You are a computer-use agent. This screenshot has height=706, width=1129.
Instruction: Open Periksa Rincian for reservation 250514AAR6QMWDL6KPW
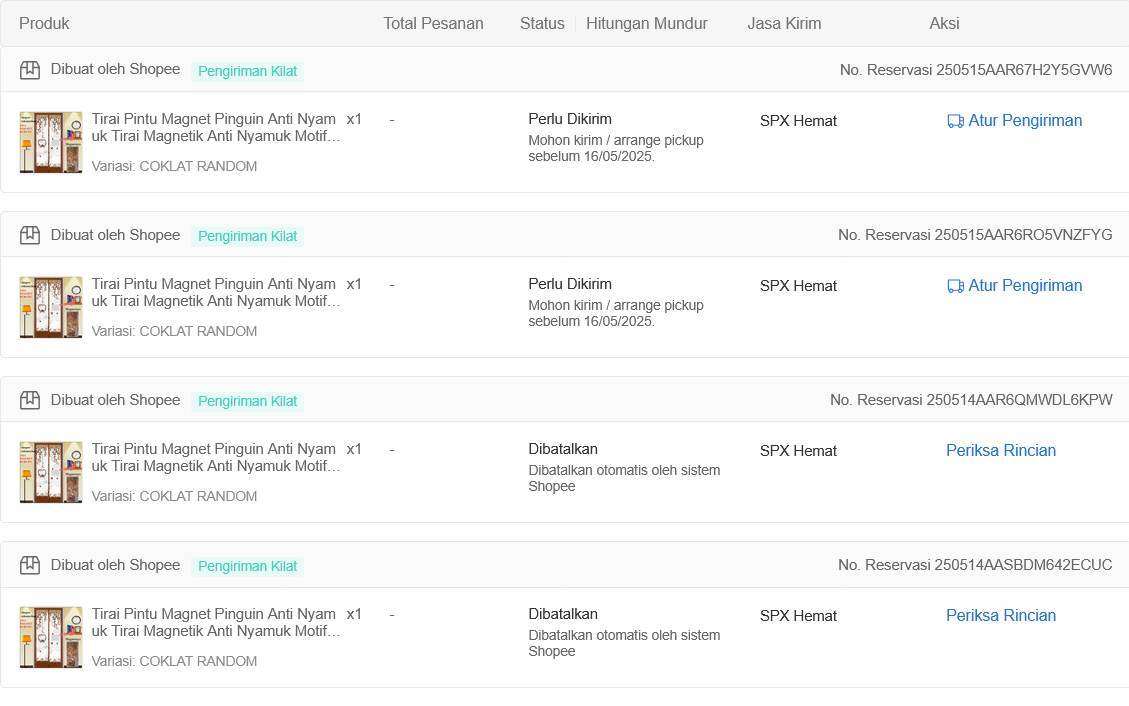[1001, 451]
